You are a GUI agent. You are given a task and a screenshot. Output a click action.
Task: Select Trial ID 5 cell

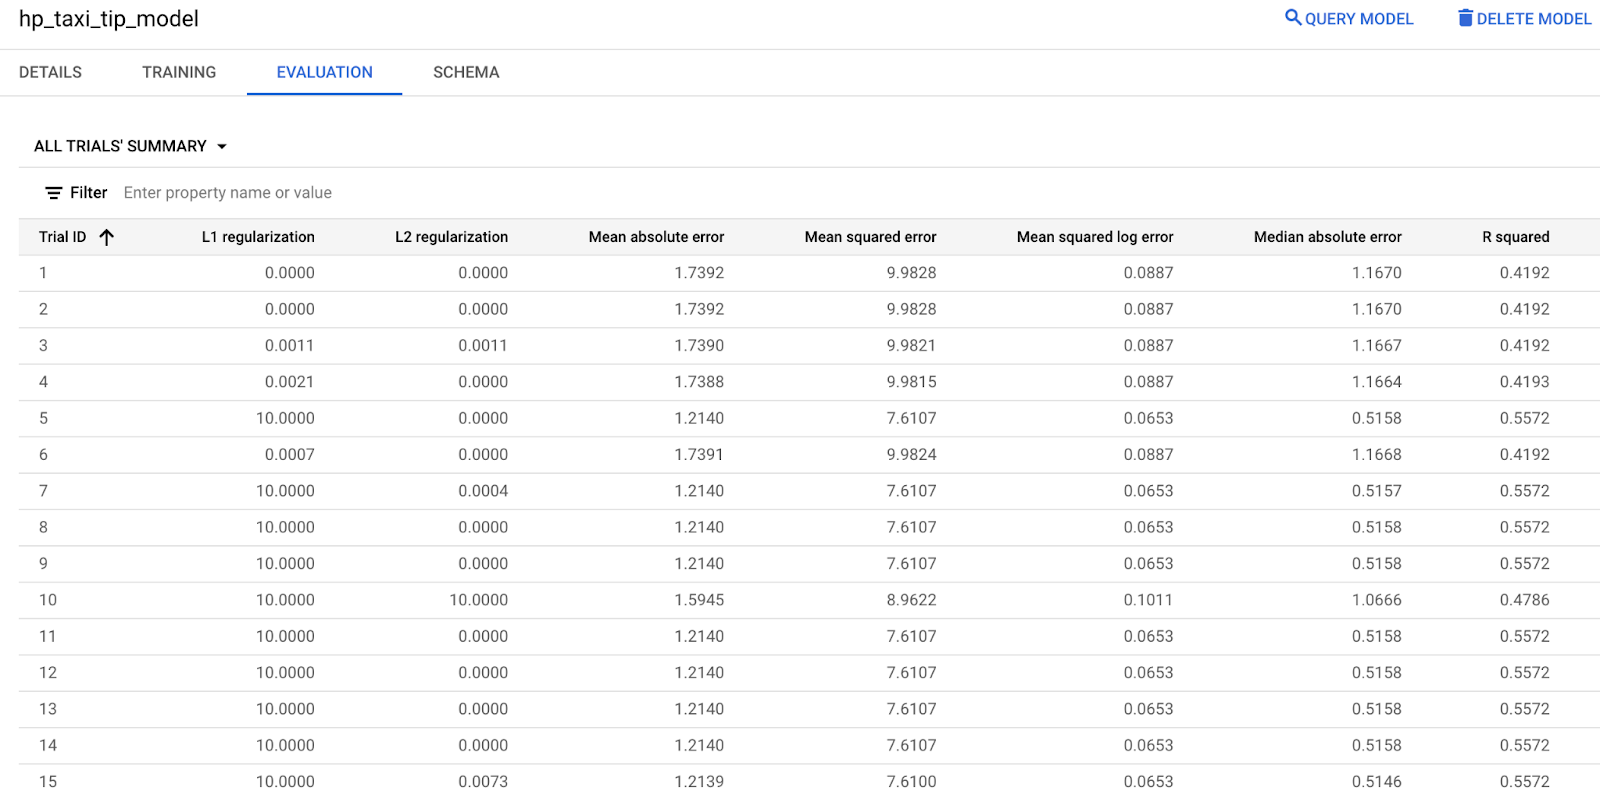[x=43, y=419]
